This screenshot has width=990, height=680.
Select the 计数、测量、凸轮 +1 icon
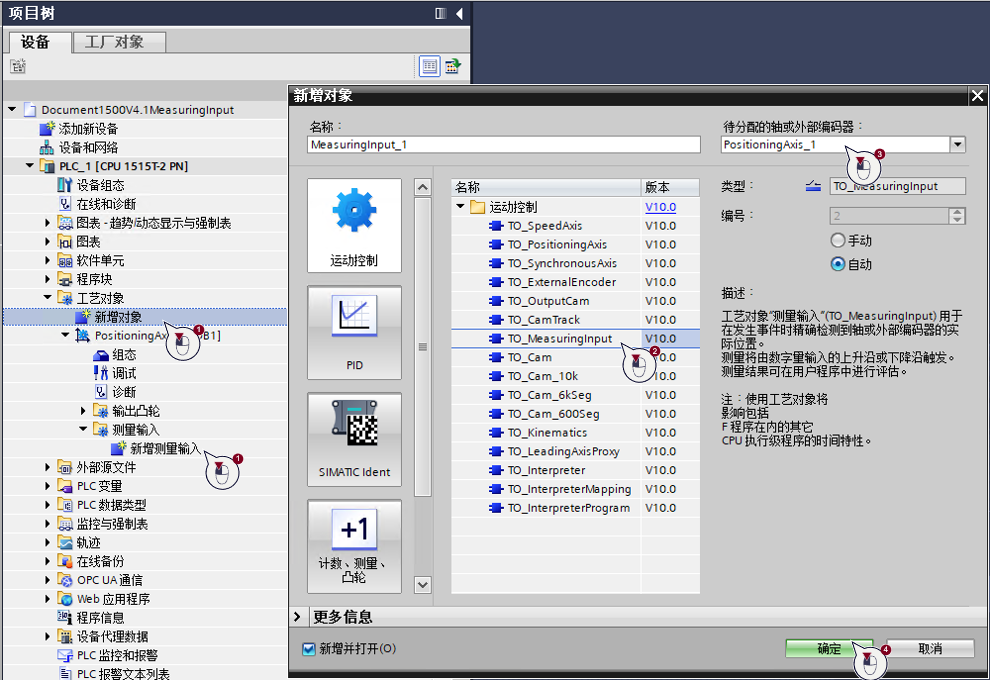(354, 547)
